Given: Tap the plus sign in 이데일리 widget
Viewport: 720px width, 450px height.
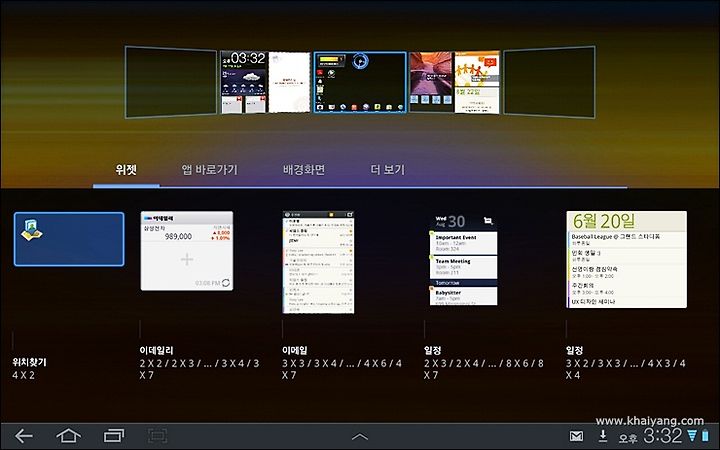Looking at the screenshot, I should tap(187, 259).
